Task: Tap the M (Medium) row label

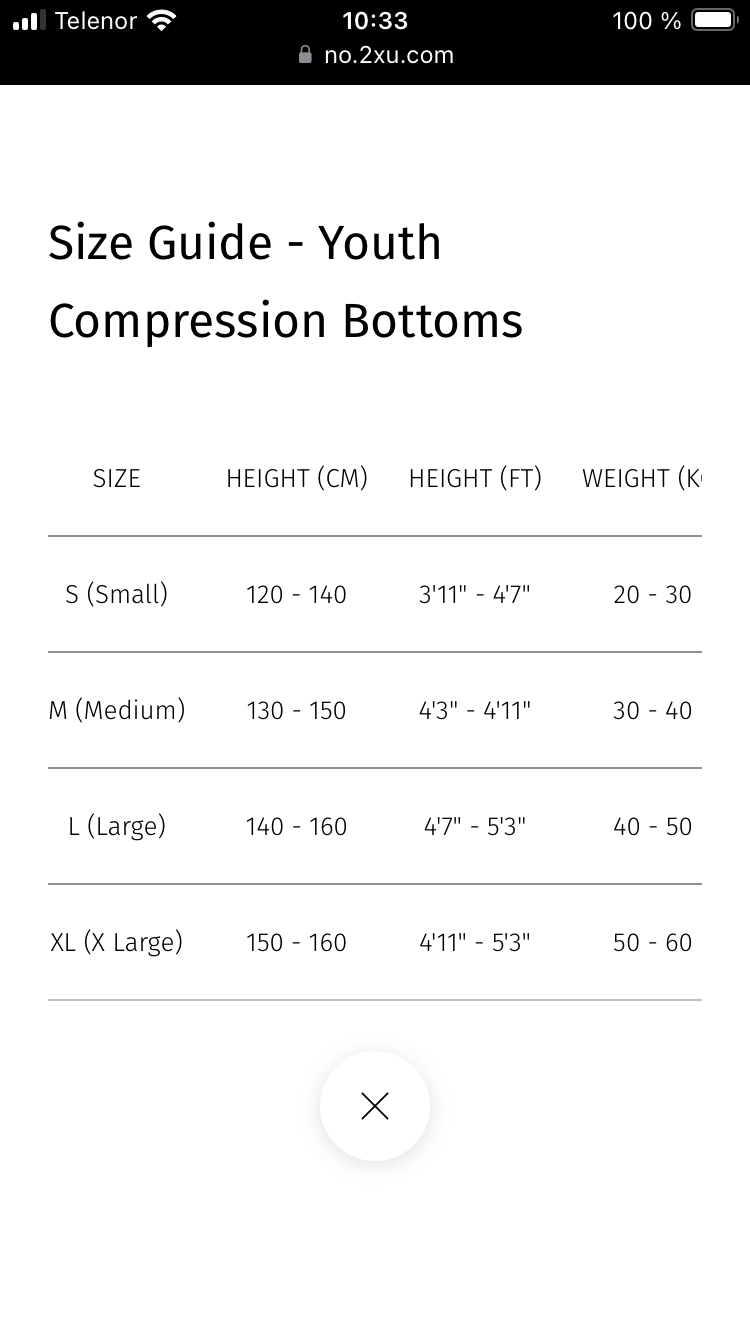Action: pyautogui.click(x=117, y=710)
